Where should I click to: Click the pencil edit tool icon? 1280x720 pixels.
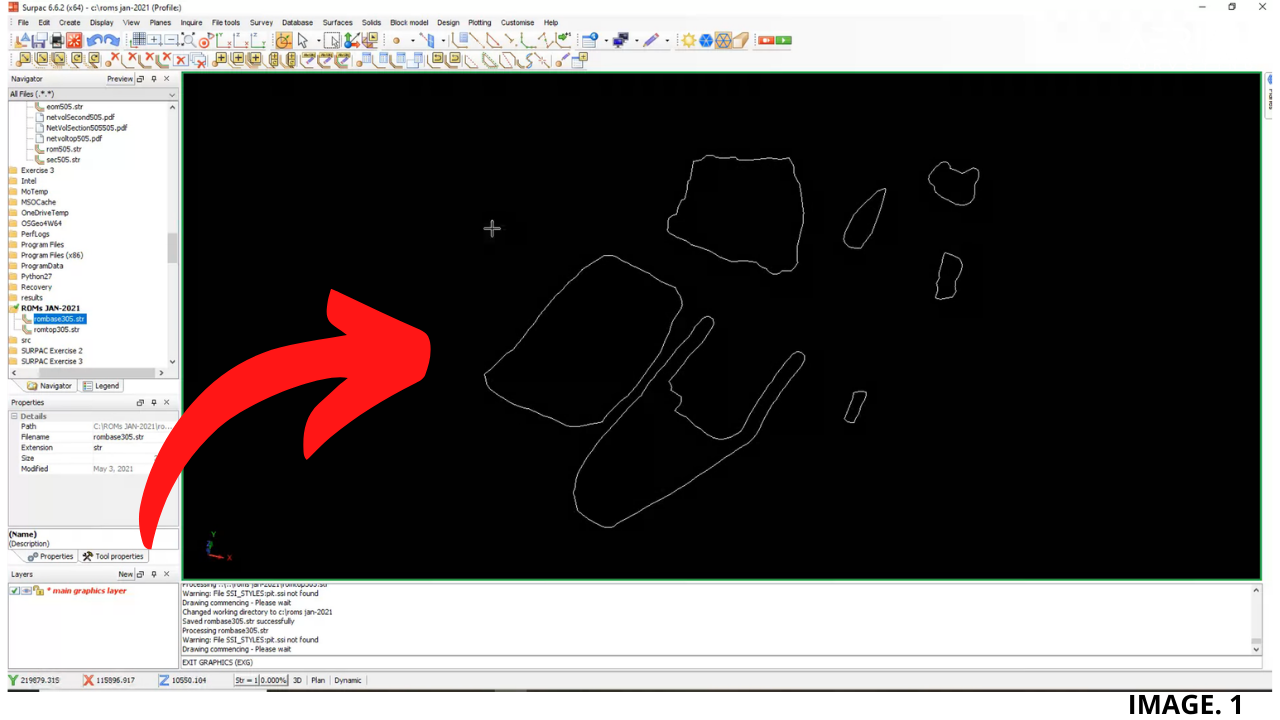tap(650, 40)
